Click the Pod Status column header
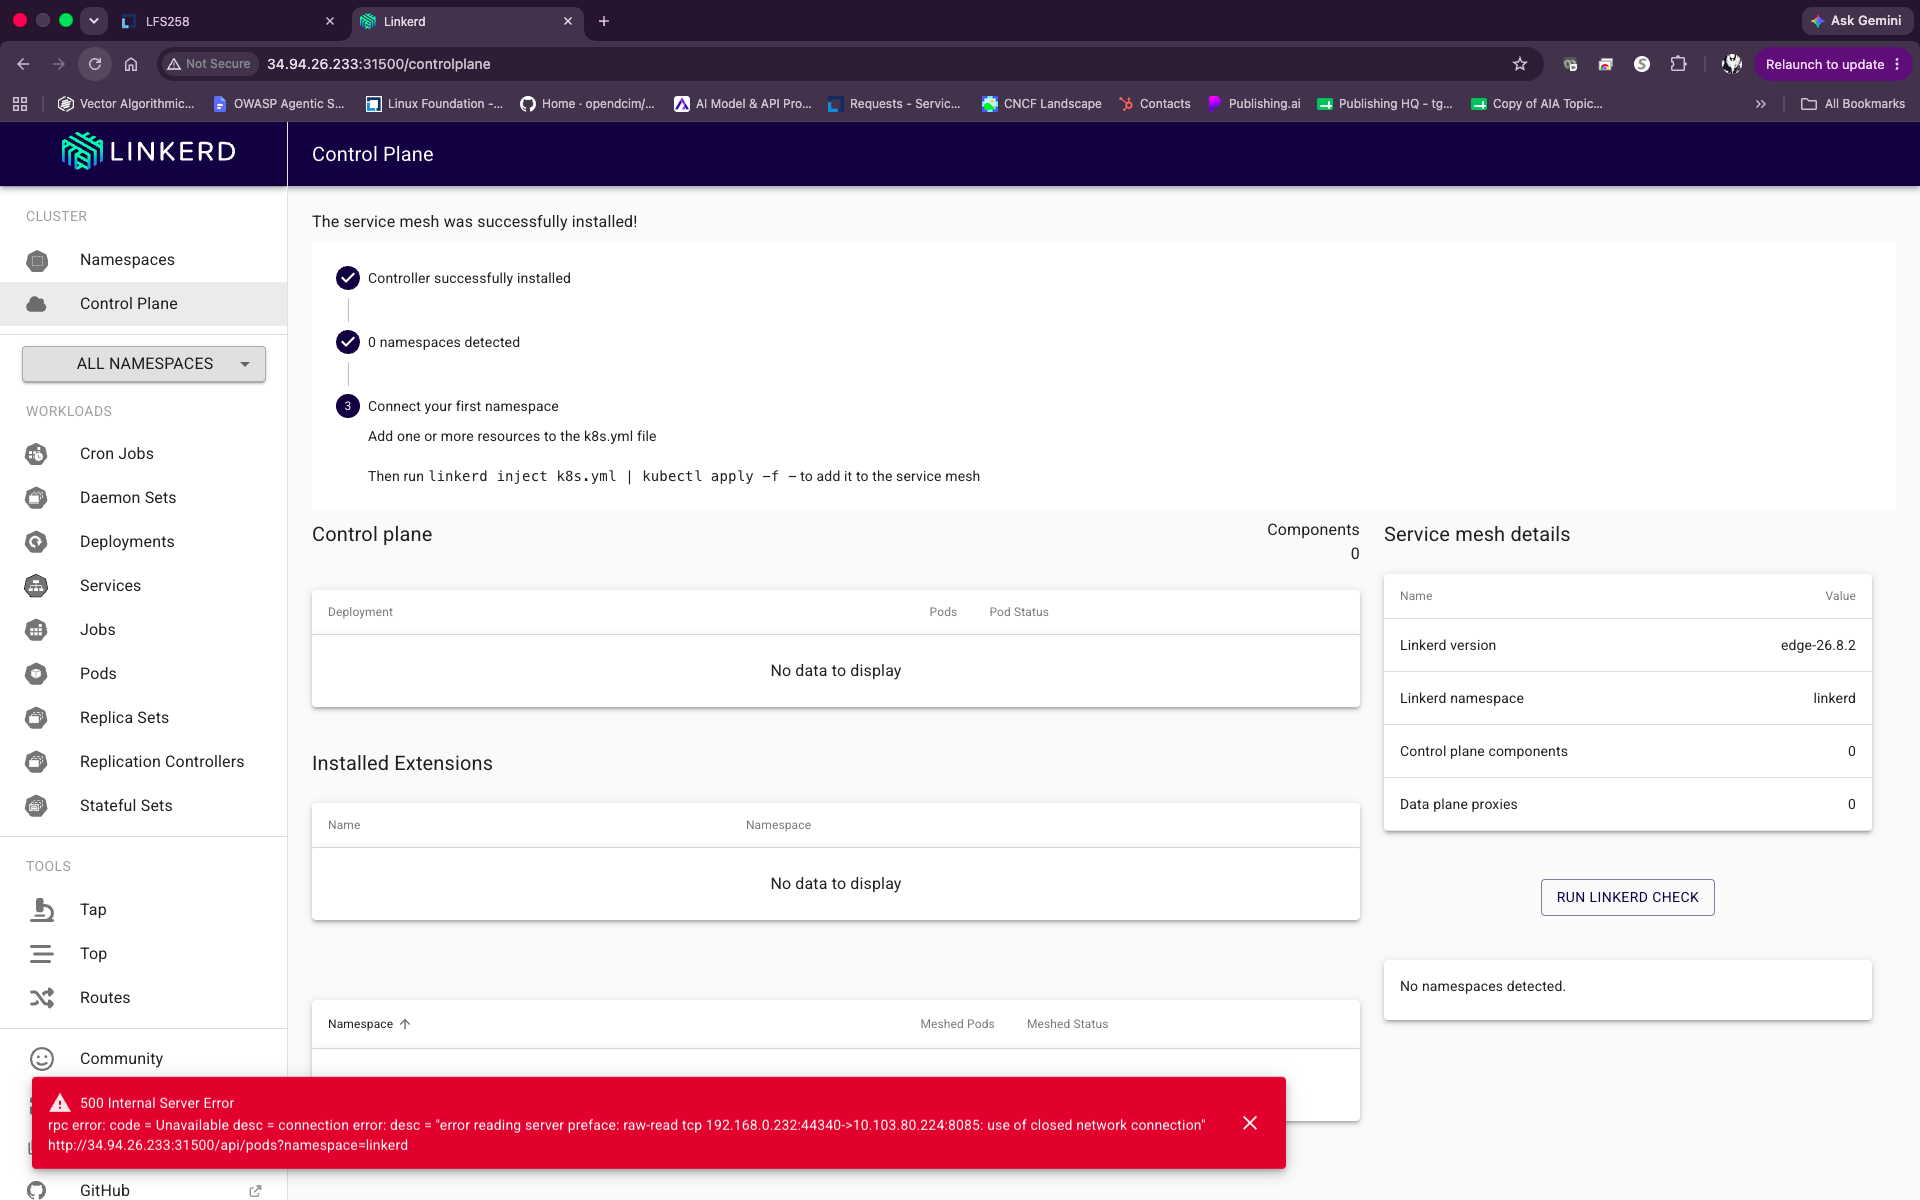 (1018, 612)
